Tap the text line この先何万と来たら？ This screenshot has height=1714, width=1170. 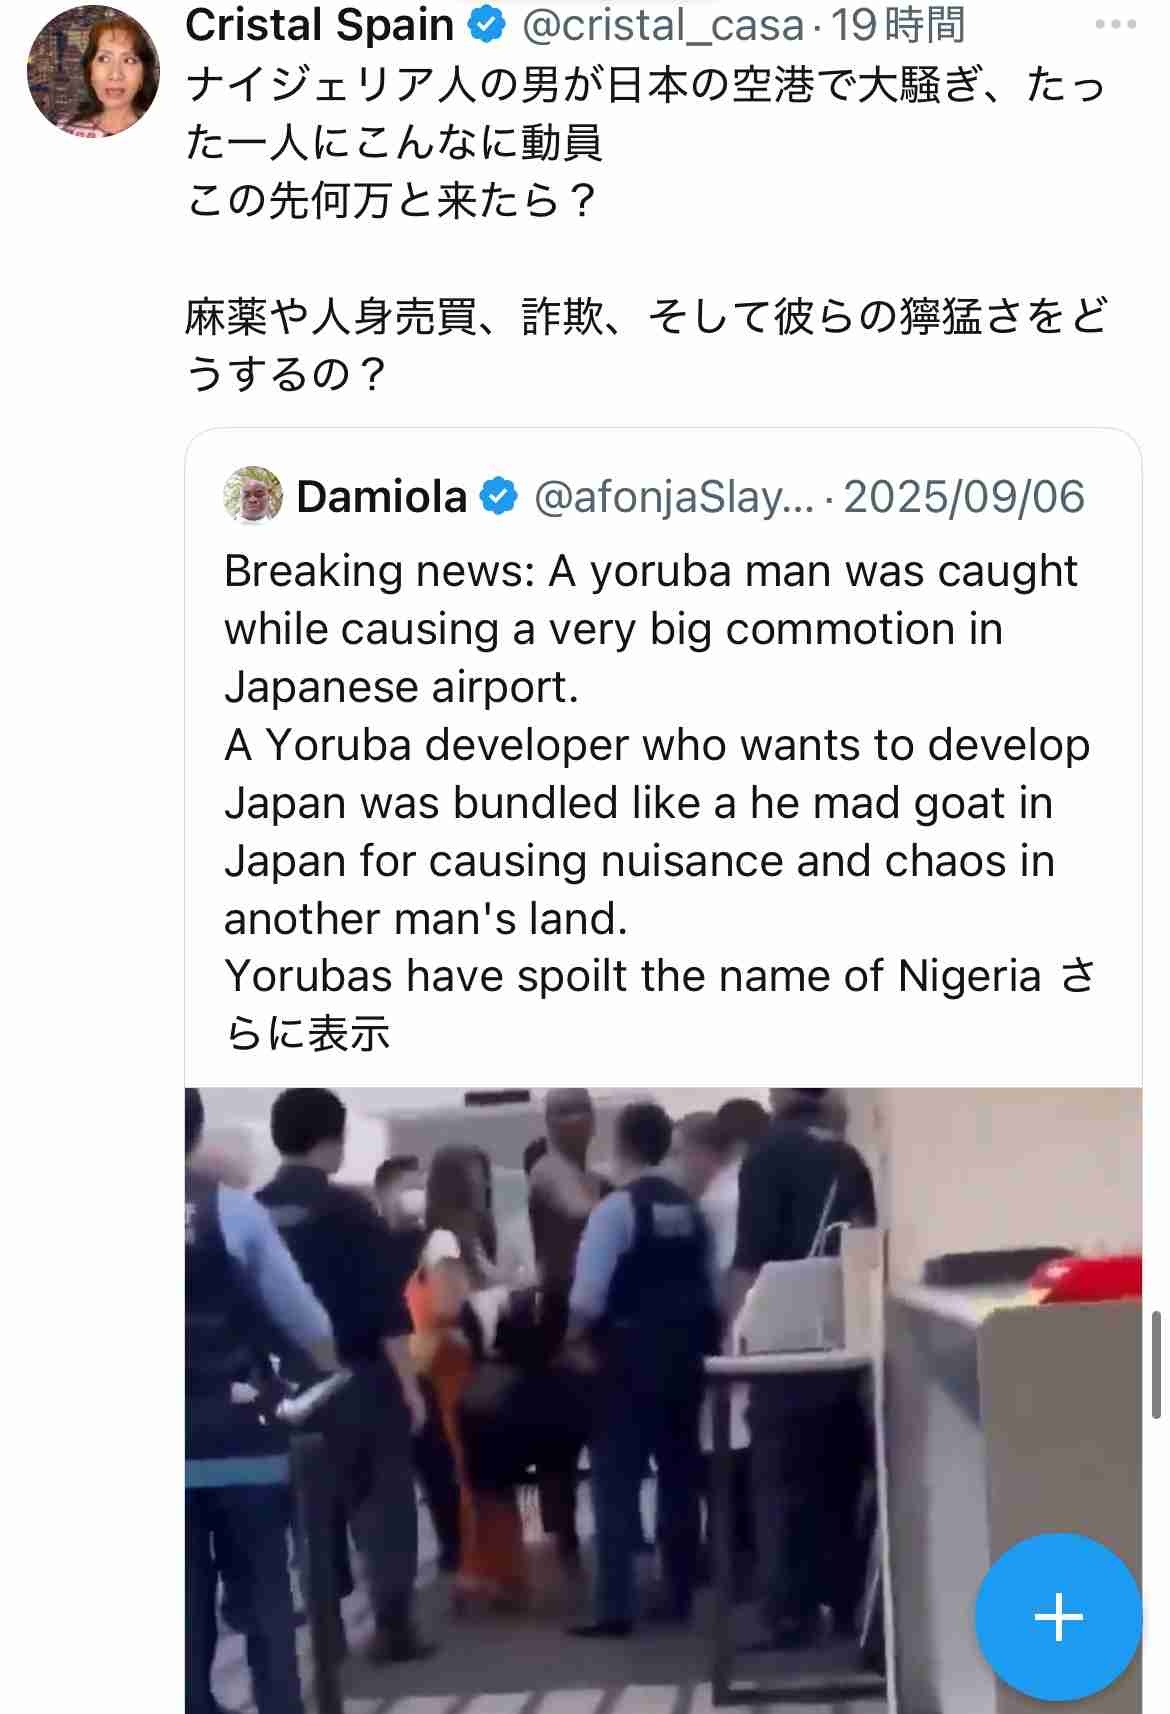pos(392,201)
